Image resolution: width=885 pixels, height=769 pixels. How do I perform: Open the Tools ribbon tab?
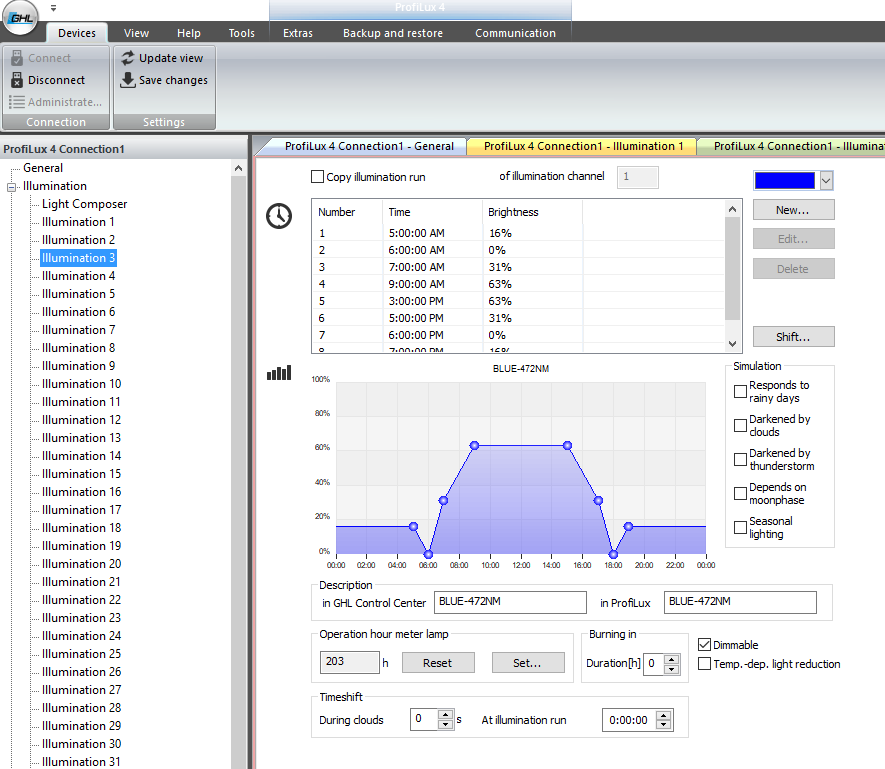point(242,33)
